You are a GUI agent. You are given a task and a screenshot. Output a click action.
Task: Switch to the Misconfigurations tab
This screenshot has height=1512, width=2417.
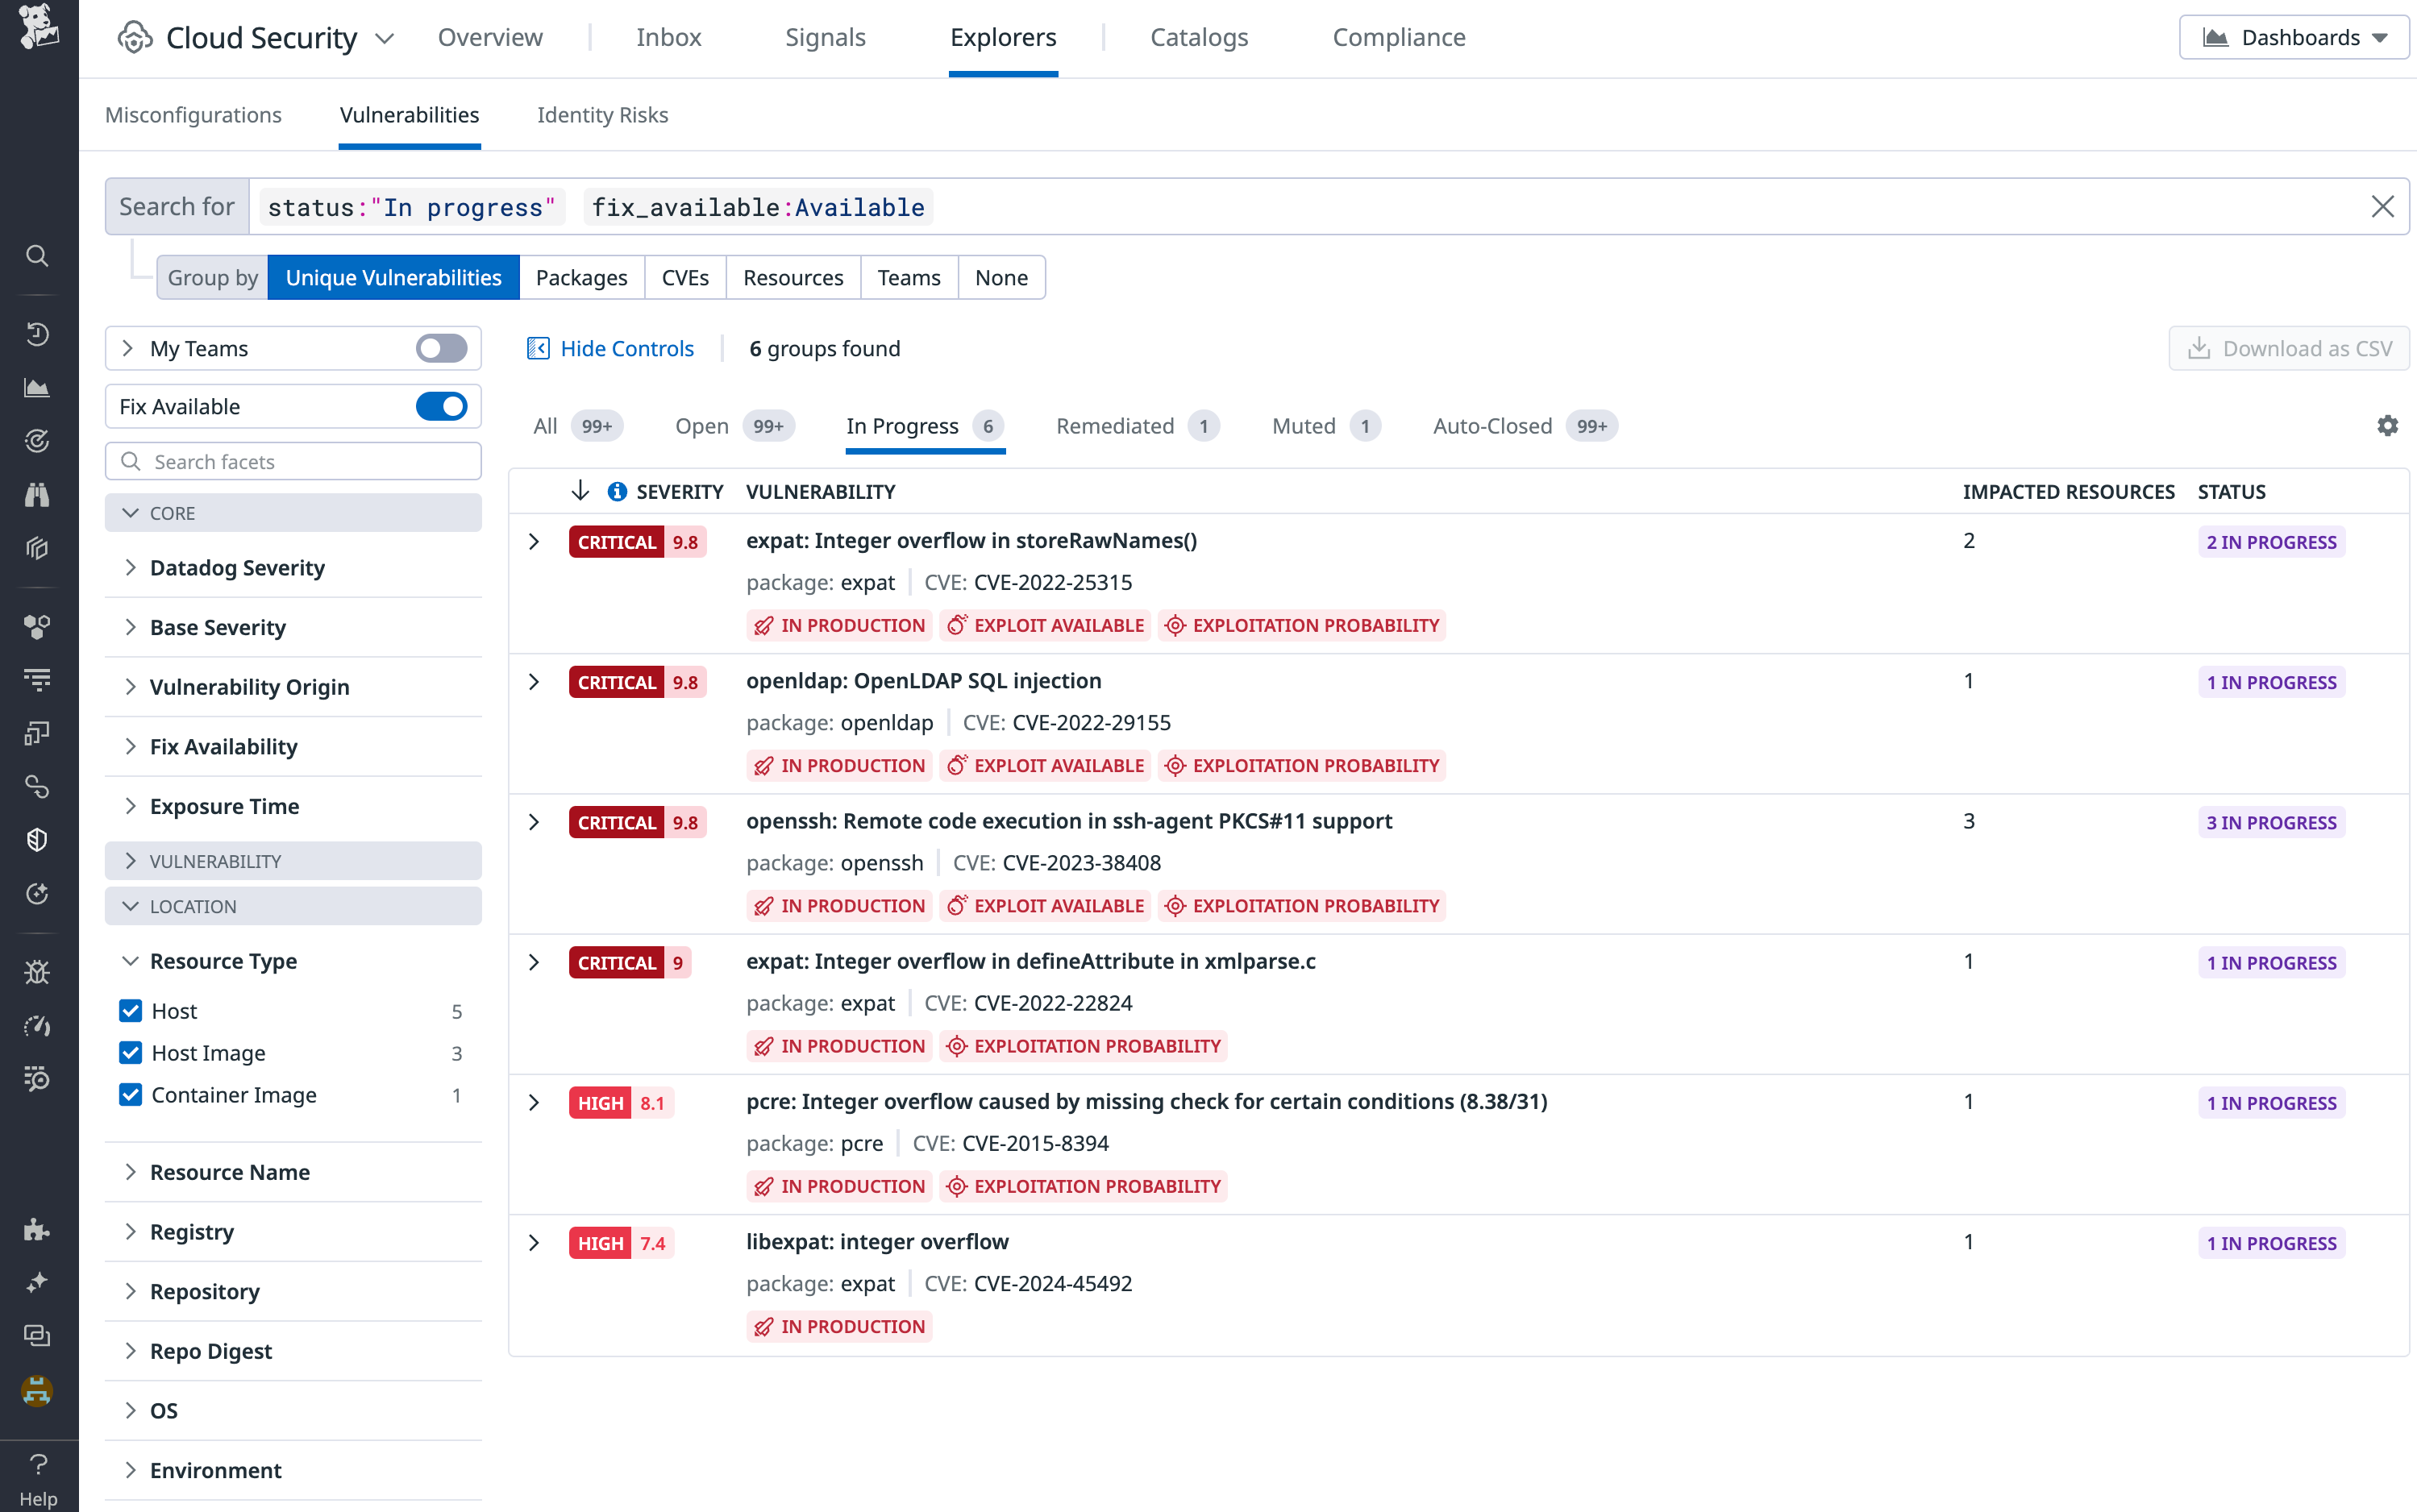pos(193,114)
